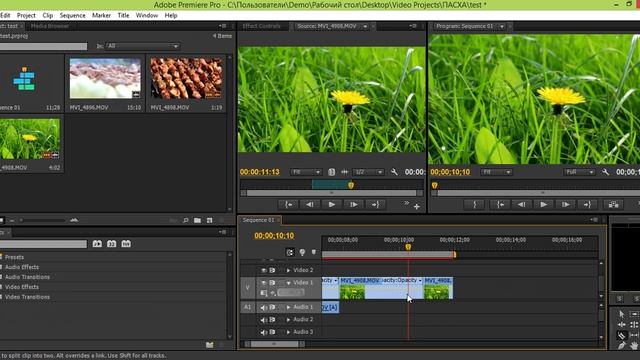Toggle Video 1 track output eye
640x360 pixels.
pos(263,282)
